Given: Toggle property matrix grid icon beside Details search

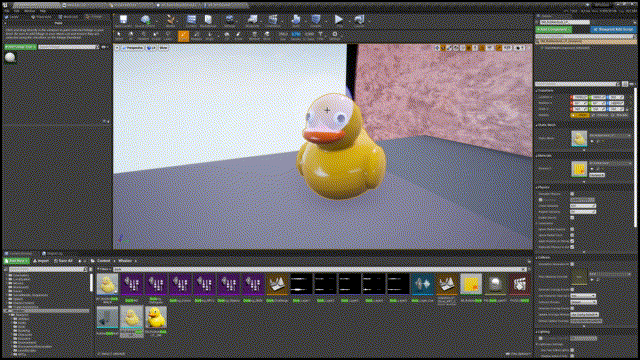Looking at the screenshot, I should 624,84.
